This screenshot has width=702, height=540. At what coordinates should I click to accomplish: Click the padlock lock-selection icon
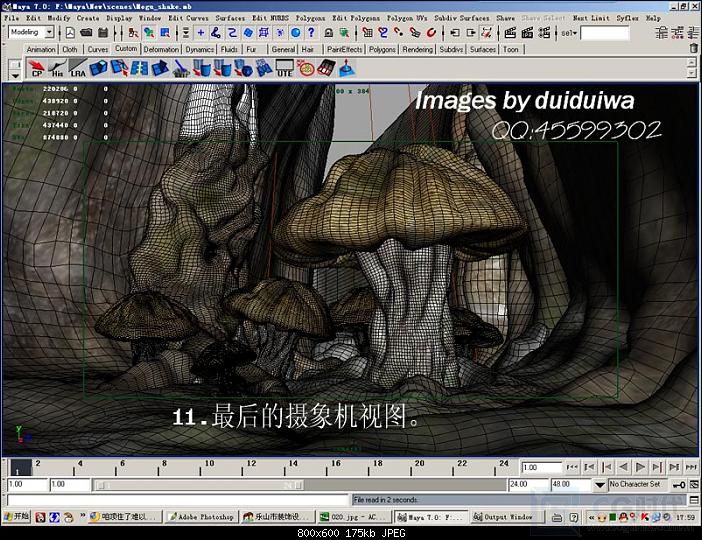[x=329, y=33]
